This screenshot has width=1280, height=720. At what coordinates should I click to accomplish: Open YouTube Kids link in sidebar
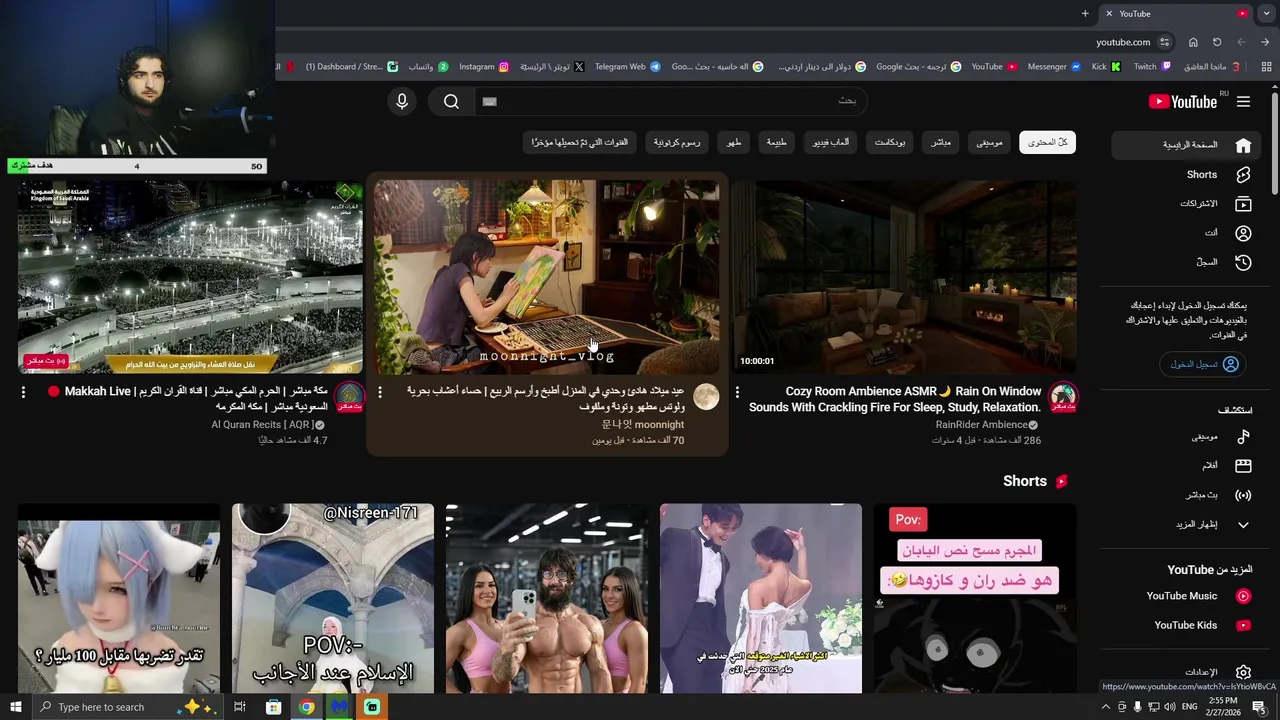(1184, 625)
